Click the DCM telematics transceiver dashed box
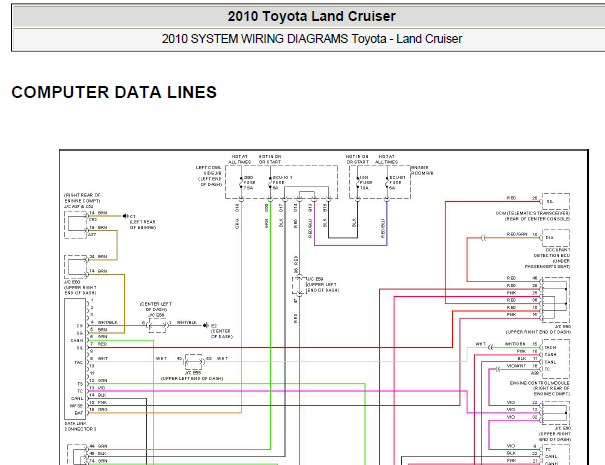 [556, 201]
